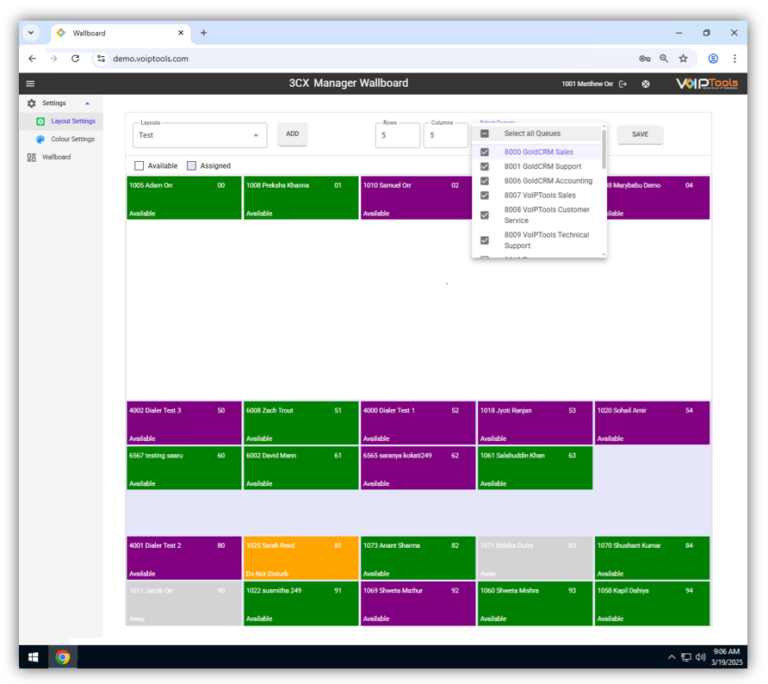Uncheck the 8001 GoldCRM Support queue

[x=484, y=167]
